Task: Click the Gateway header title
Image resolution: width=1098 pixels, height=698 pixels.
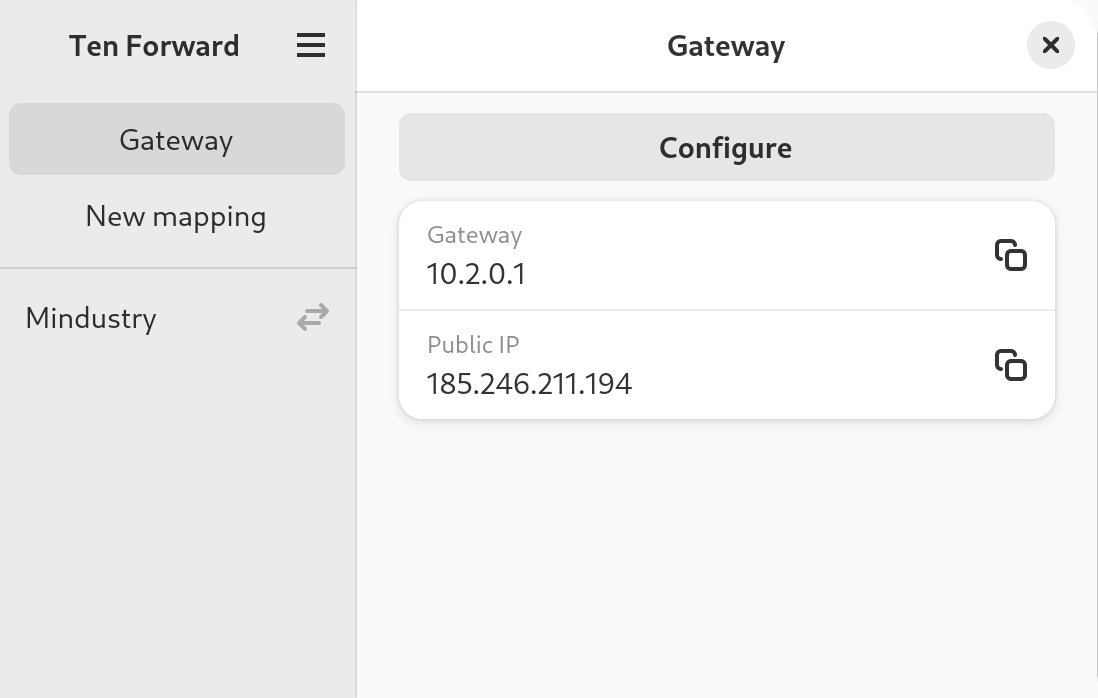Action: (x=726, y=46)
